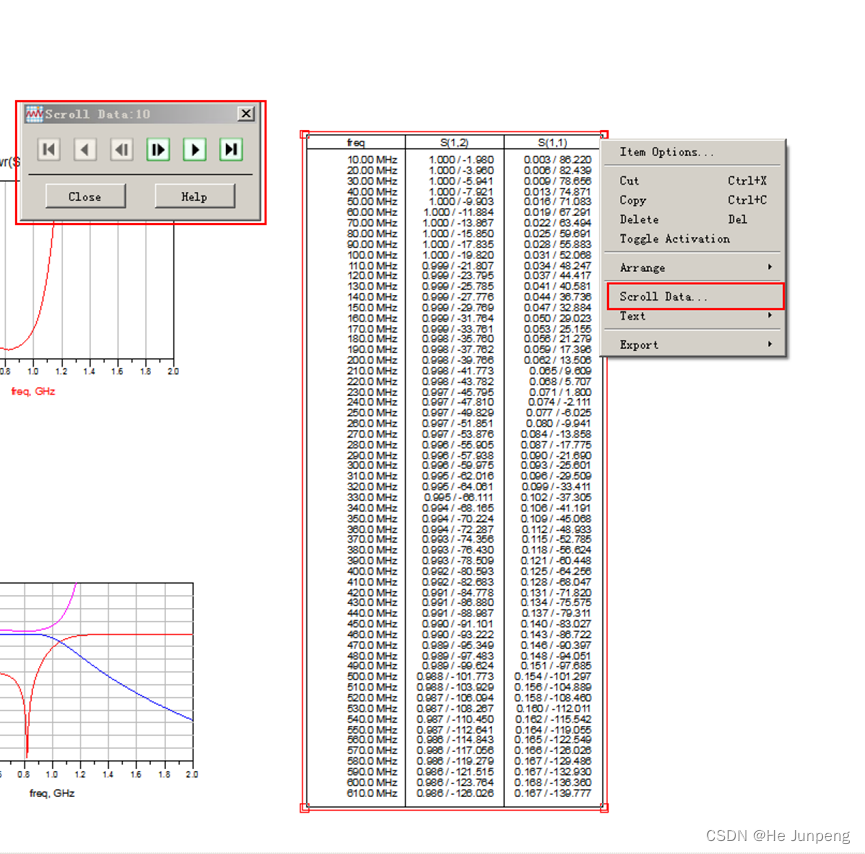
Task: Click the forward play icon in Scroll Data
Action: tap(194, 149)
